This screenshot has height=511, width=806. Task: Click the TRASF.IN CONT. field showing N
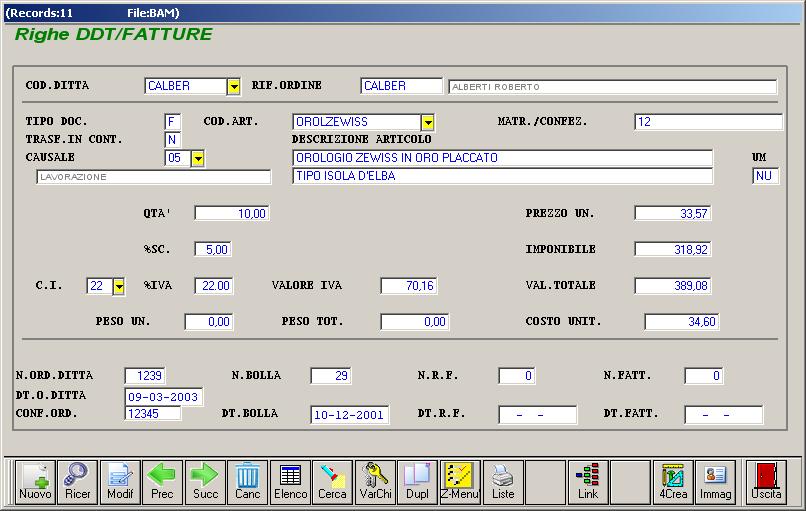click(172, 140)
